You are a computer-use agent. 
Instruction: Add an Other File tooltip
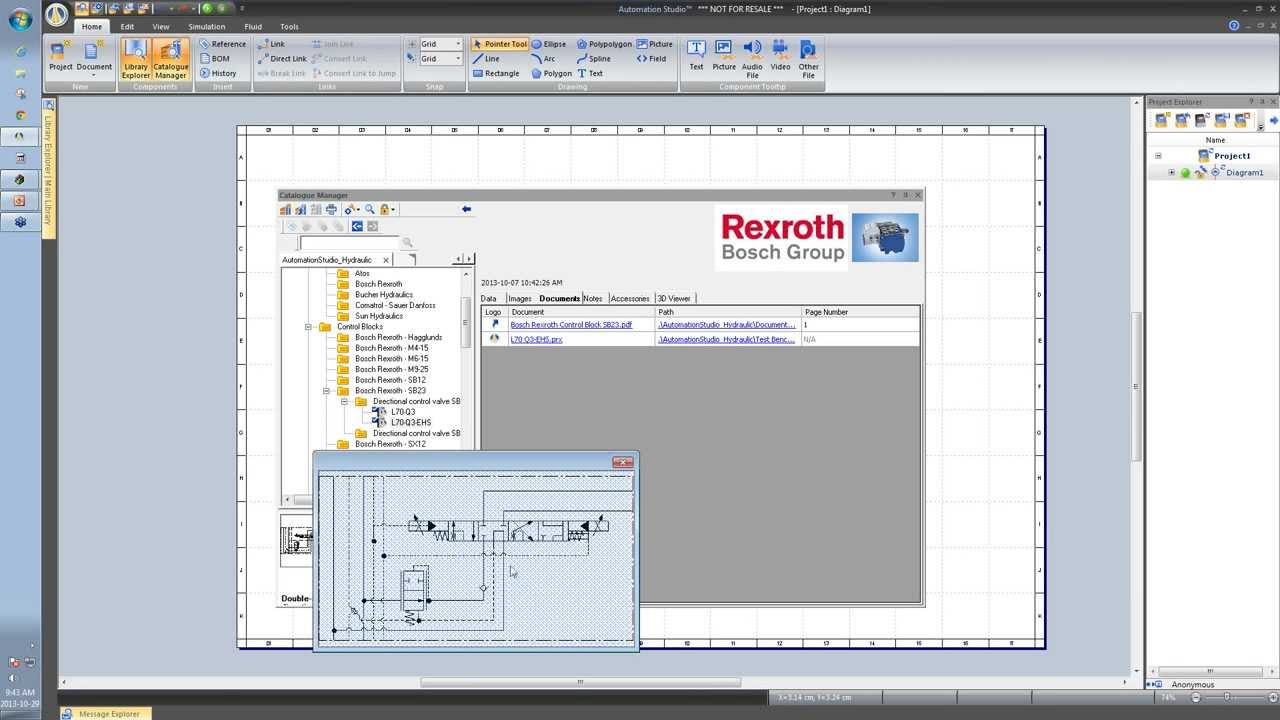pos(808,59)
